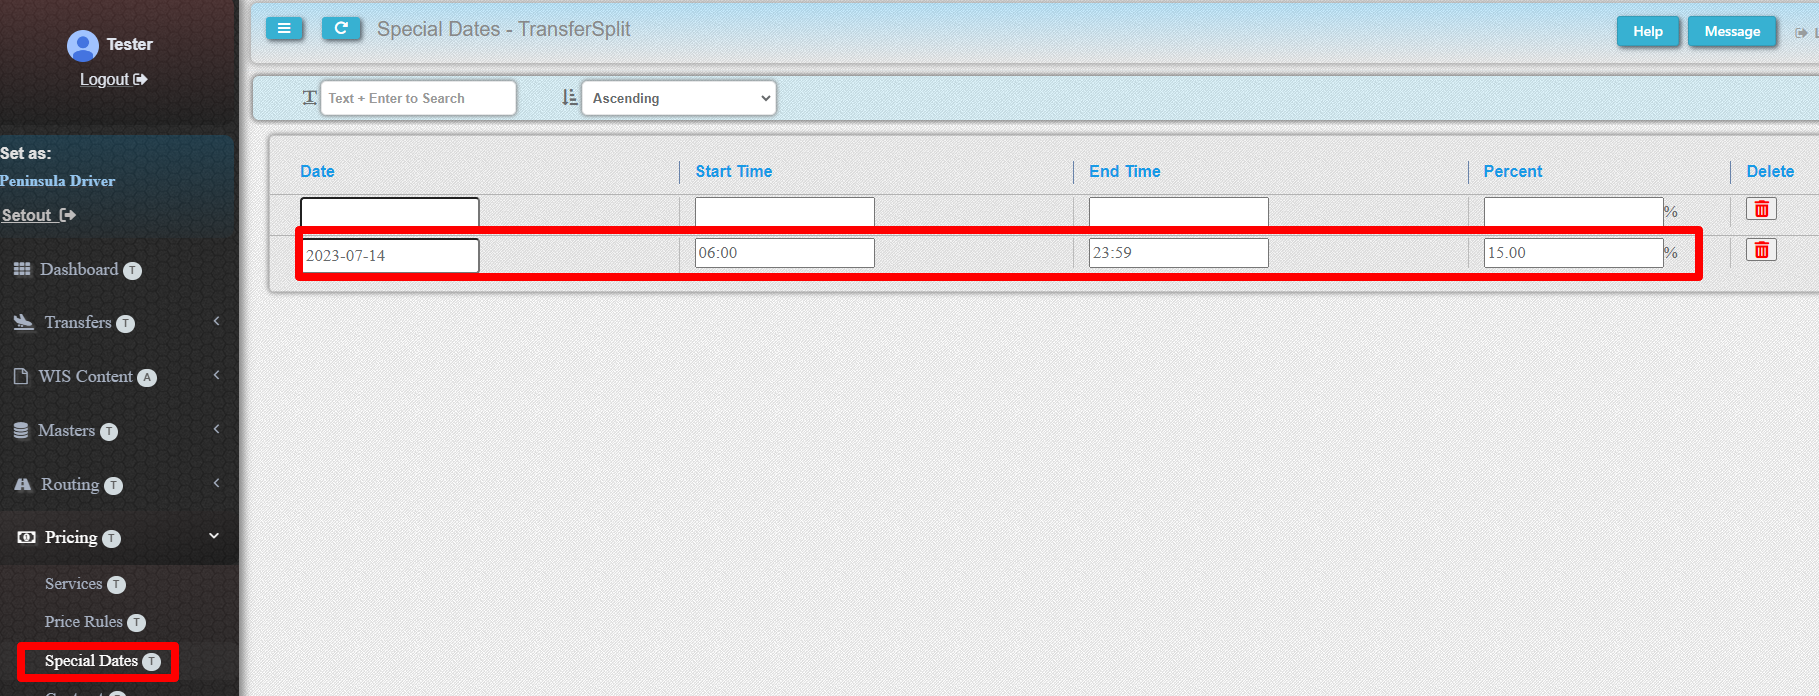Click the text search icon
The width and height of the screenshot is (1819, 696).
(309, 98)
